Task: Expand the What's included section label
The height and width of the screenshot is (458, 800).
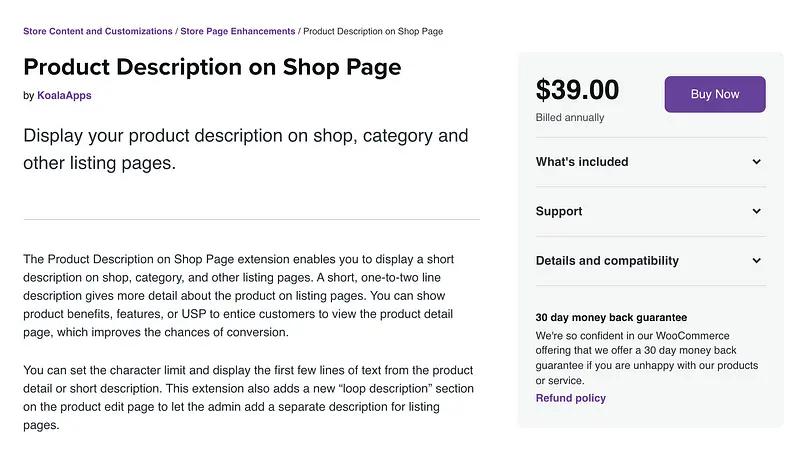Action: coord(582,162)
